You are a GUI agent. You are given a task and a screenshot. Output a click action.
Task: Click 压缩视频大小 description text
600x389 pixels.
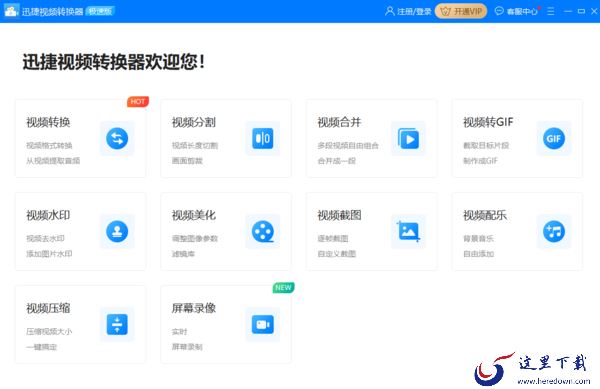coord(49,331)
